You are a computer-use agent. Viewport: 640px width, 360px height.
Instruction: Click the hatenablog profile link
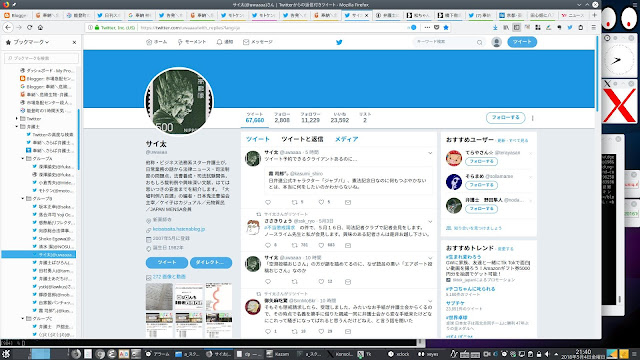[x=179, y=229]
